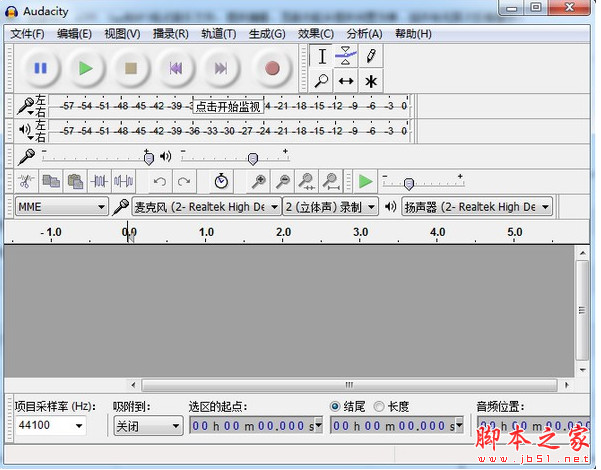This screenshot has width=601, height=470.
Task: Open the microphone recording device dropdown
Action: pyautogui.click(x=206, y=207)
